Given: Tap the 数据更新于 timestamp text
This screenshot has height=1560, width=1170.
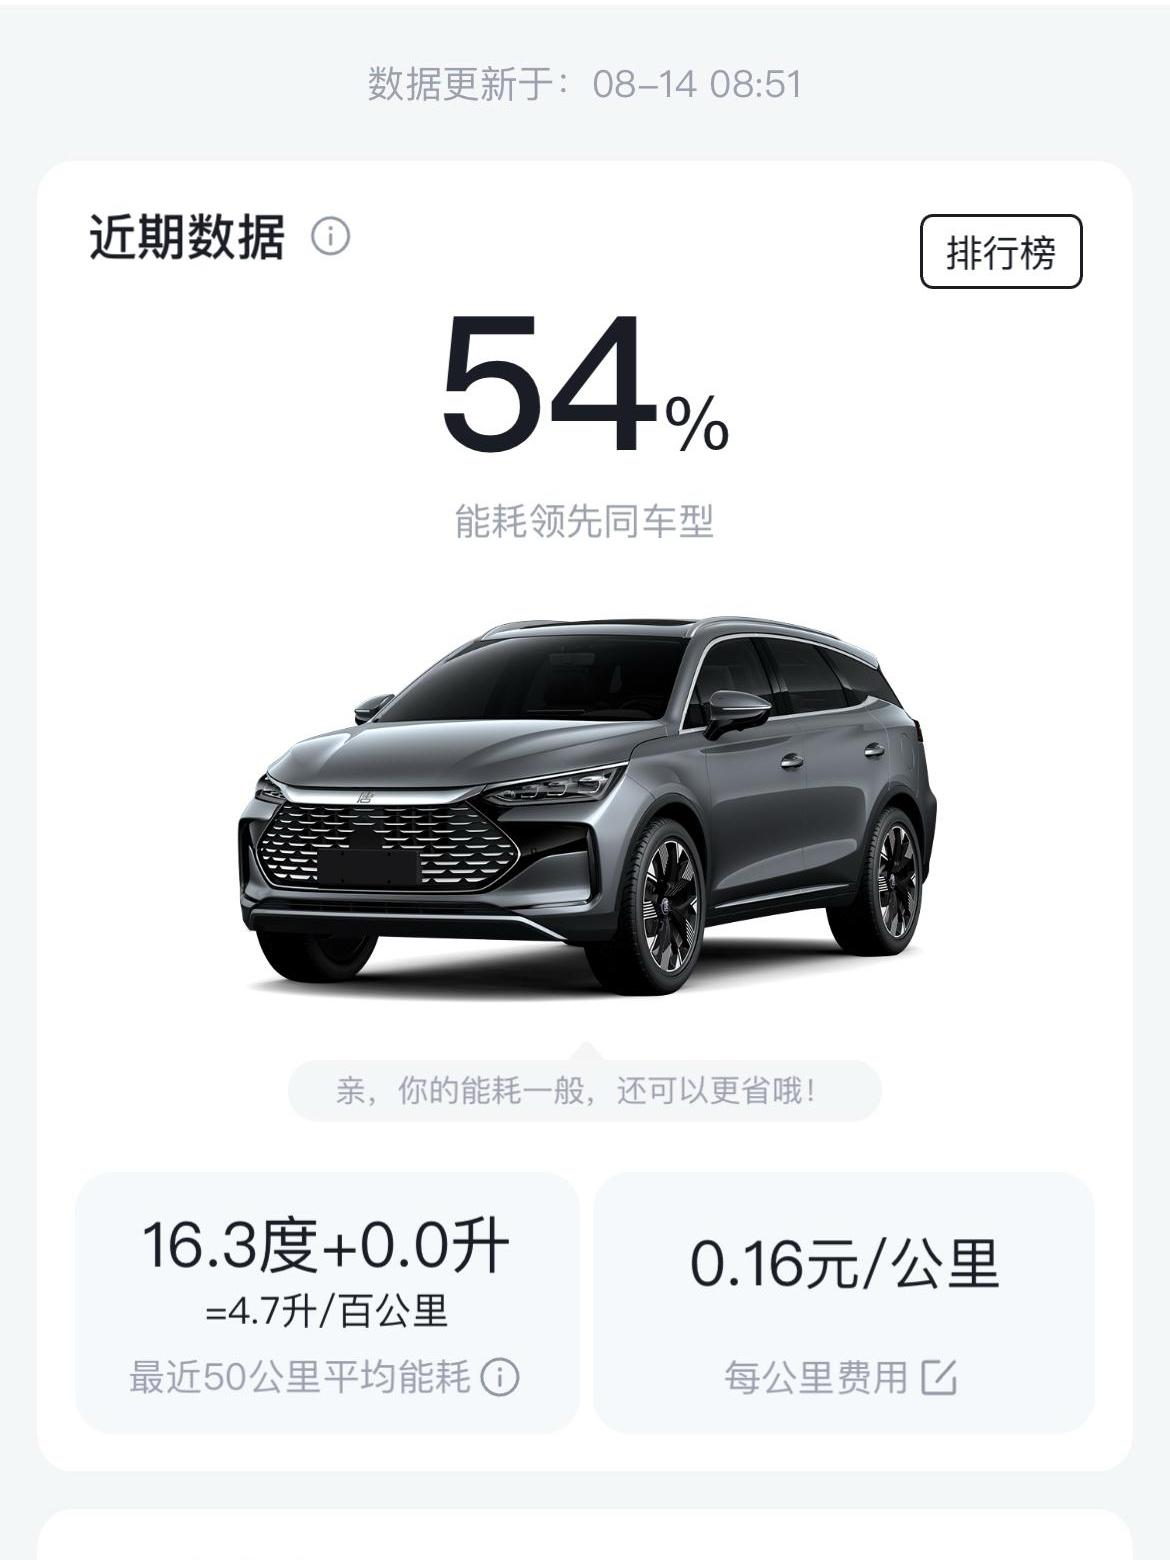Looking at the screenshot, I should pos(584,84).
